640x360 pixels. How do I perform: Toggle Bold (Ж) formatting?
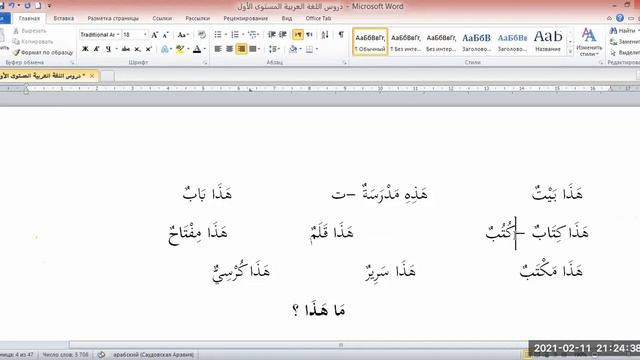tap(85, 49)
